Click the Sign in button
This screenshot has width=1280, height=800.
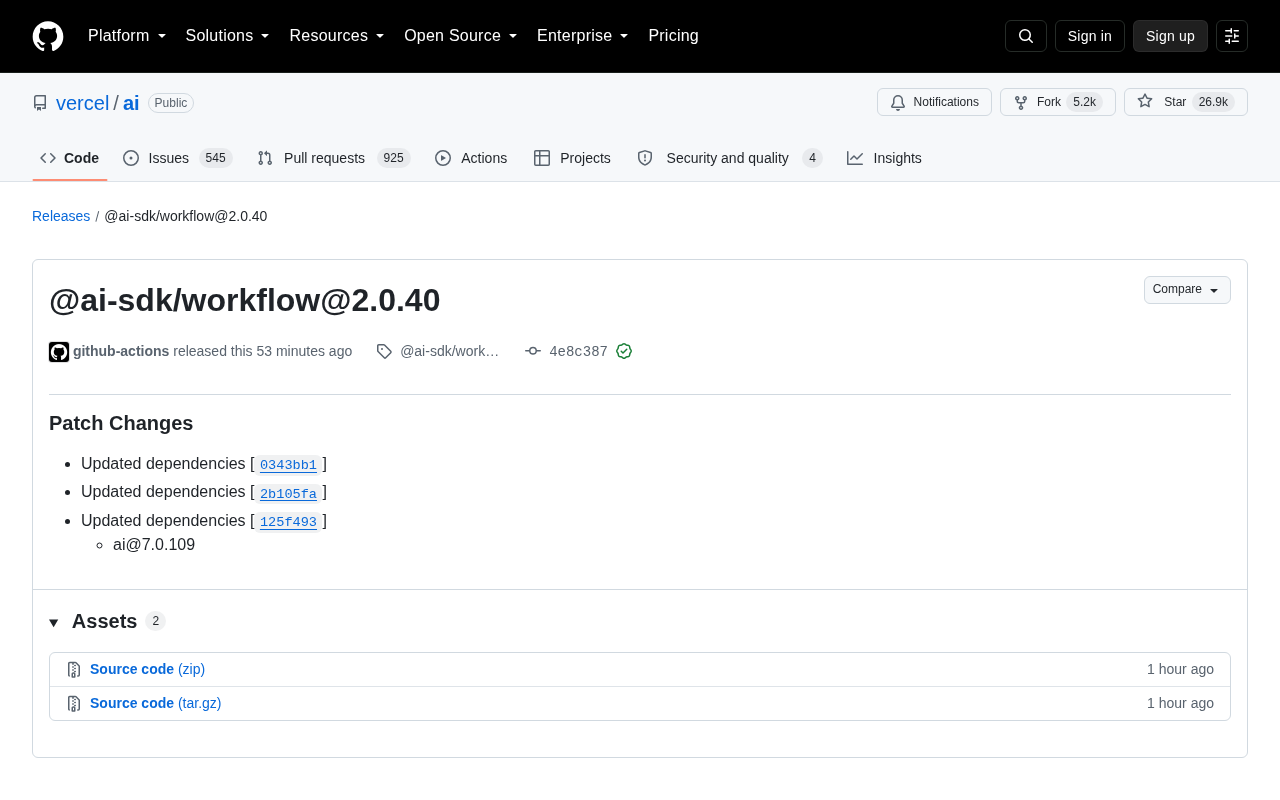coord(1090,36)
